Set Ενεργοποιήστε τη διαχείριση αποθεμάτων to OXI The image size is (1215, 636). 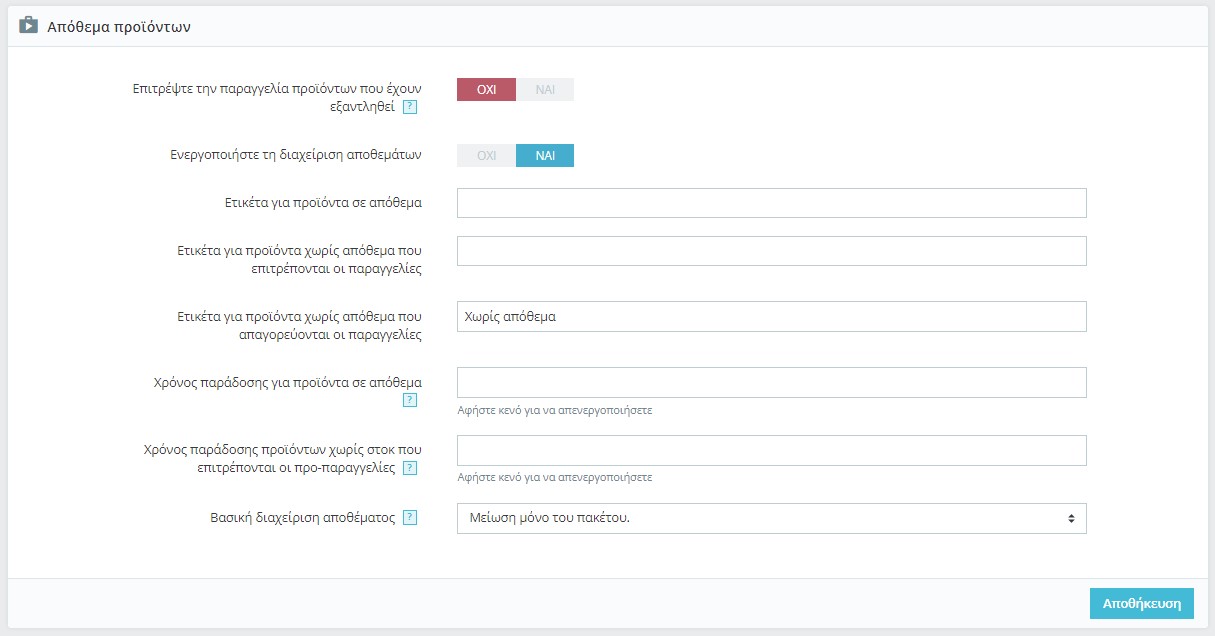point(486,156)
